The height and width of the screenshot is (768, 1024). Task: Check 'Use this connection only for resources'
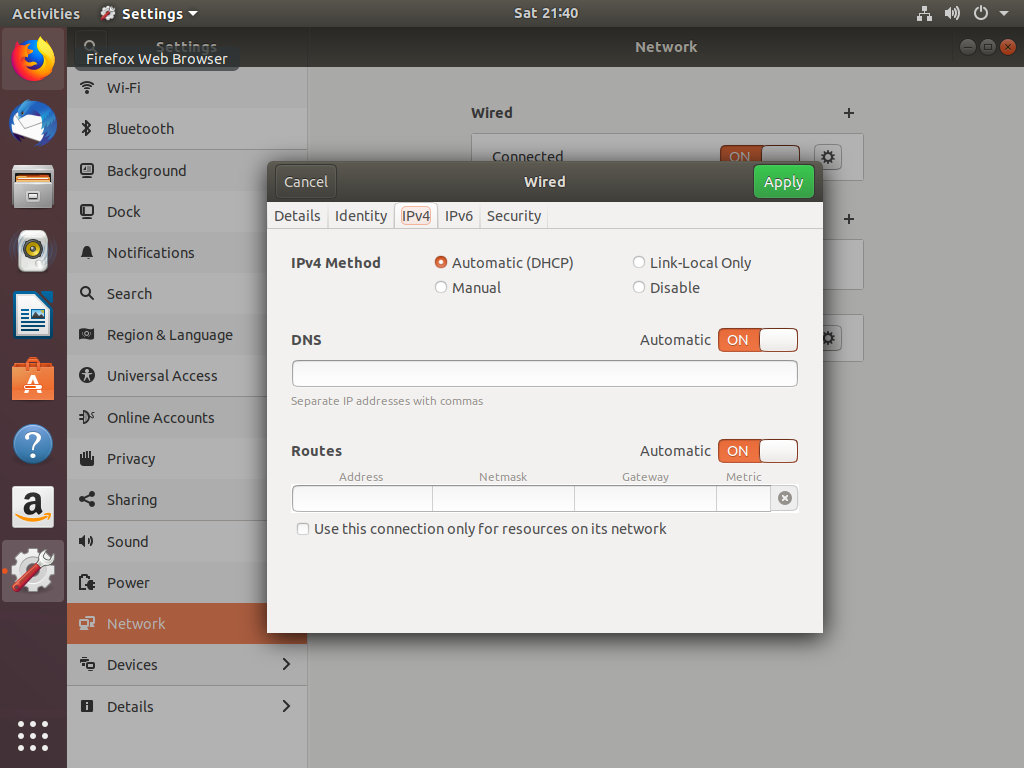[303, 529]
